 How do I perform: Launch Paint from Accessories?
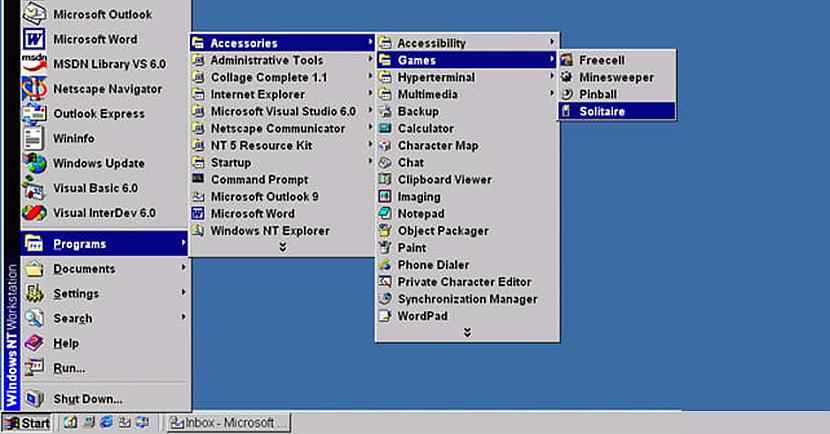(x=467, y=248)
